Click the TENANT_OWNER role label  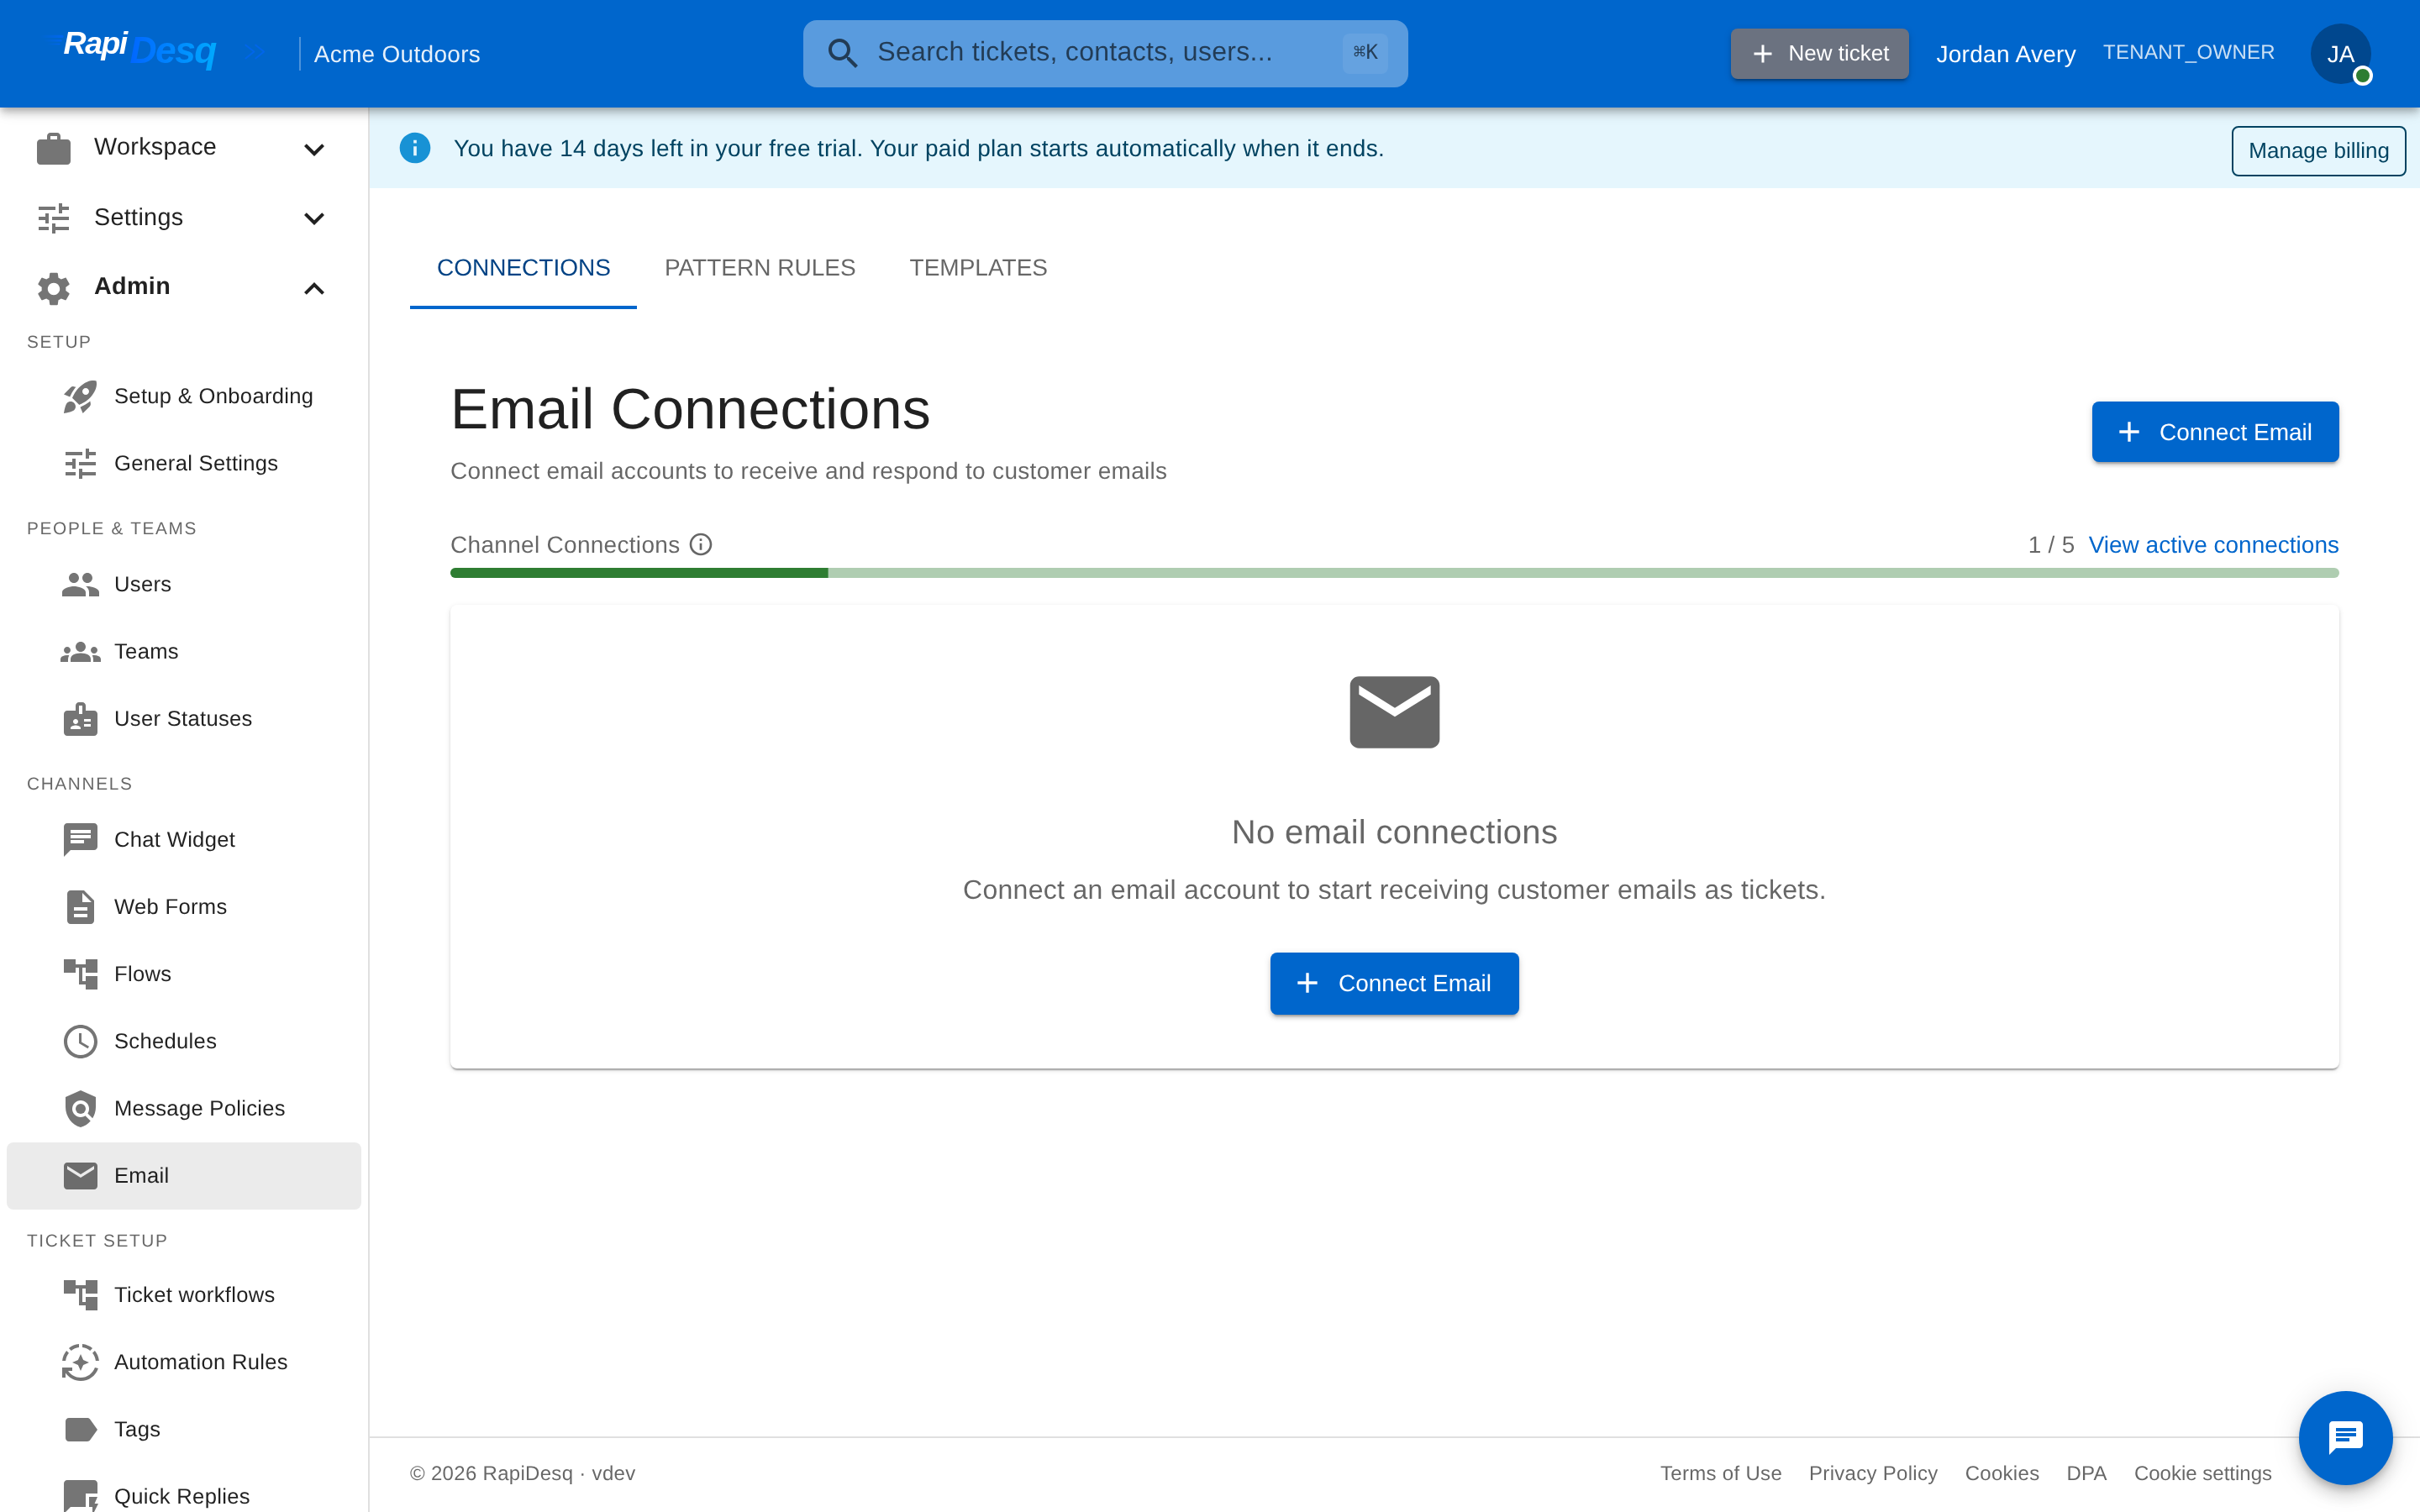coord(2188,53)
